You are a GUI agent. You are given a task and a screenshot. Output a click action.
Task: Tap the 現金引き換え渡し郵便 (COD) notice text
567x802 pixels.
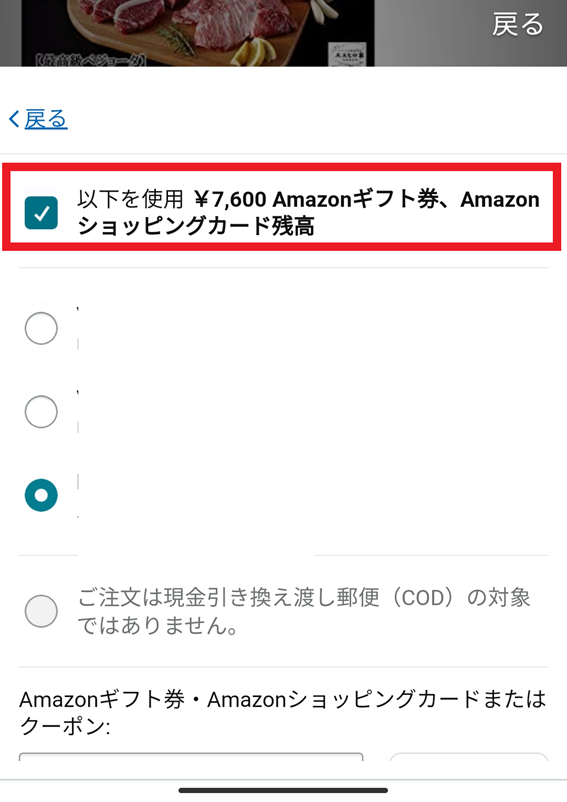point(304,611)
